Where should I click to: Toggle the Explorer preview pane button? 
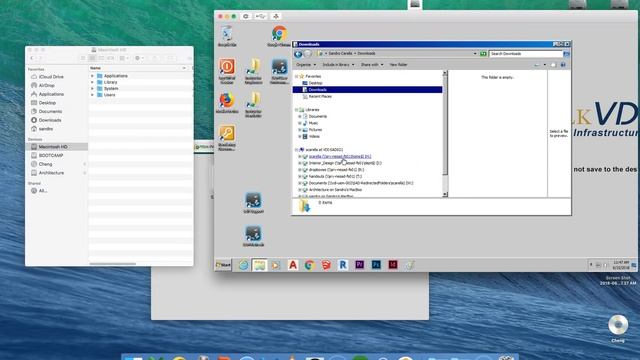coord(553,65)
